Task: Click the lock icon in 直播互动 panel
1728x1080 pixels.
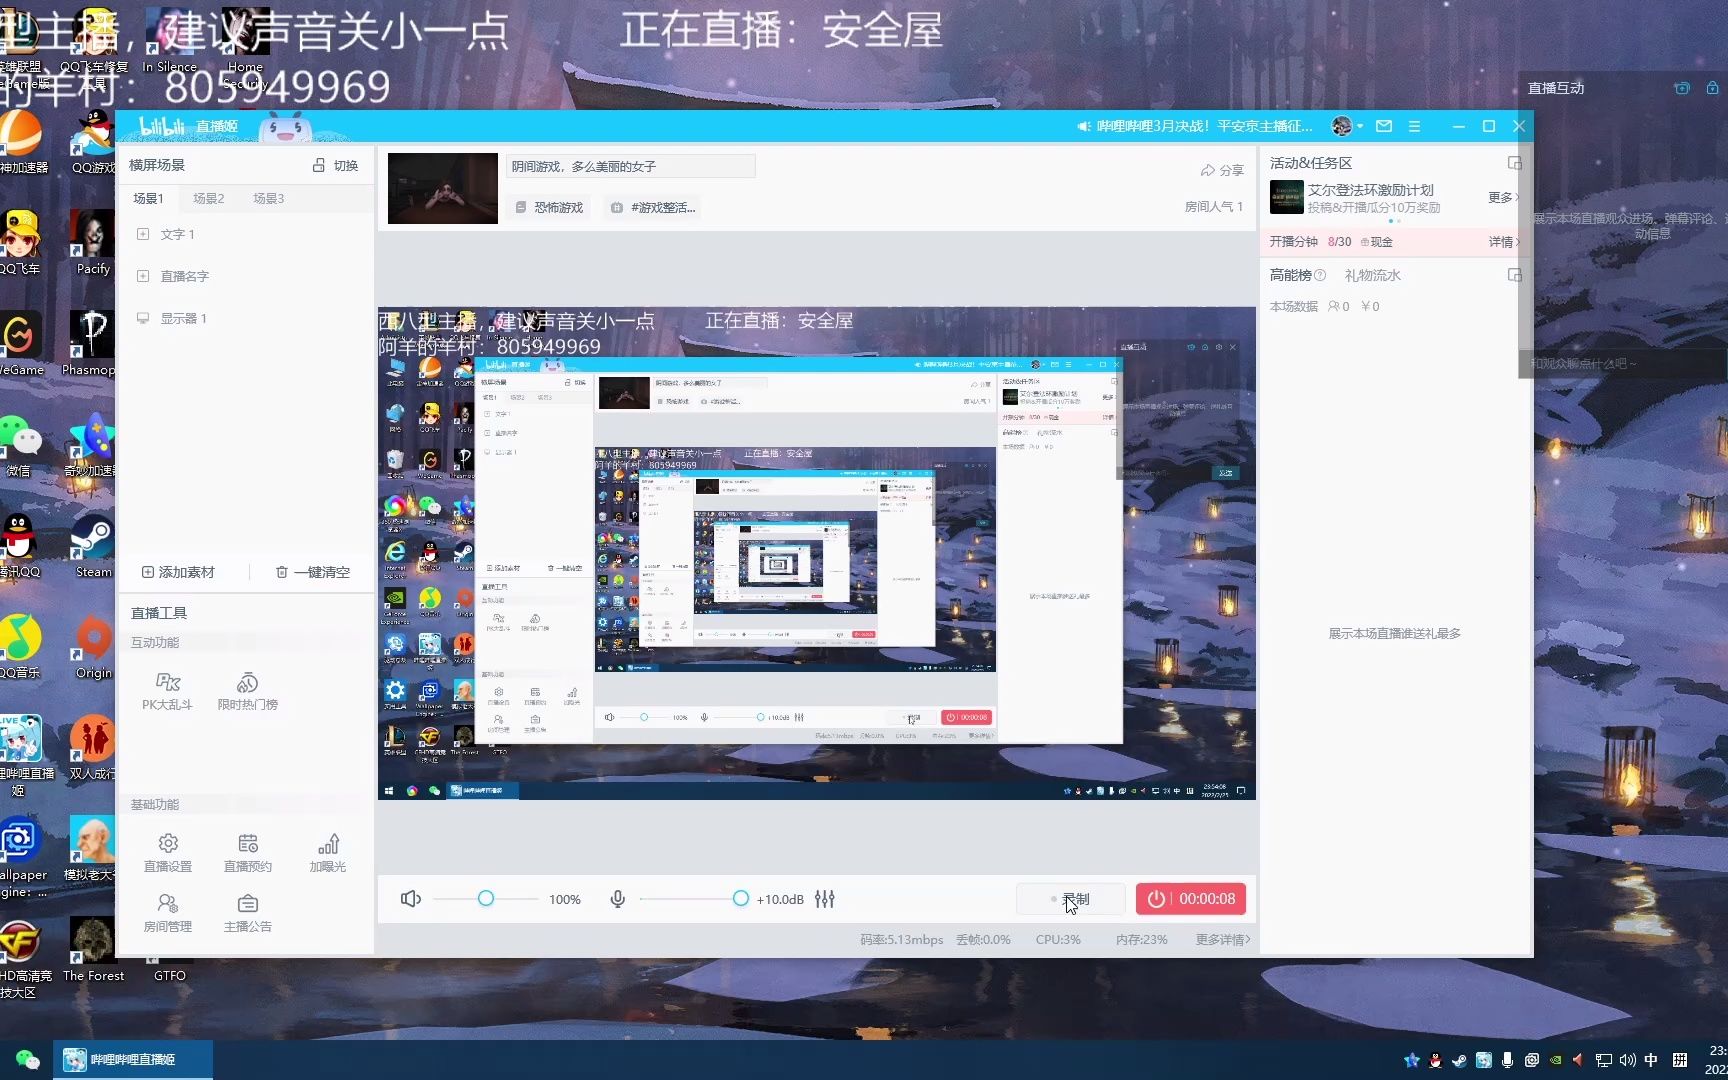Action: tap(1712, 88)
